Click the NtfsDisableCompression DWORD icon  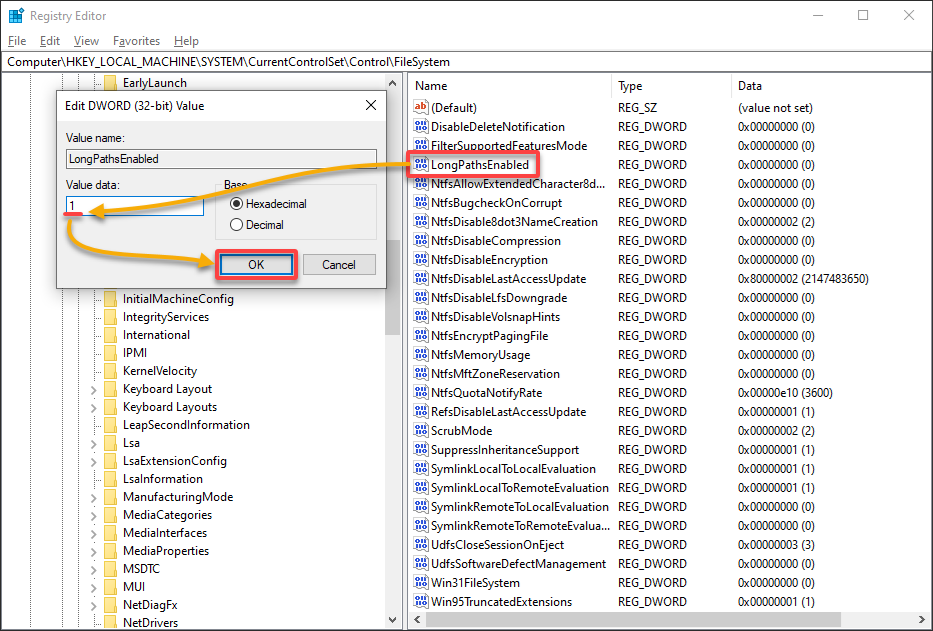tap(421, 240)
